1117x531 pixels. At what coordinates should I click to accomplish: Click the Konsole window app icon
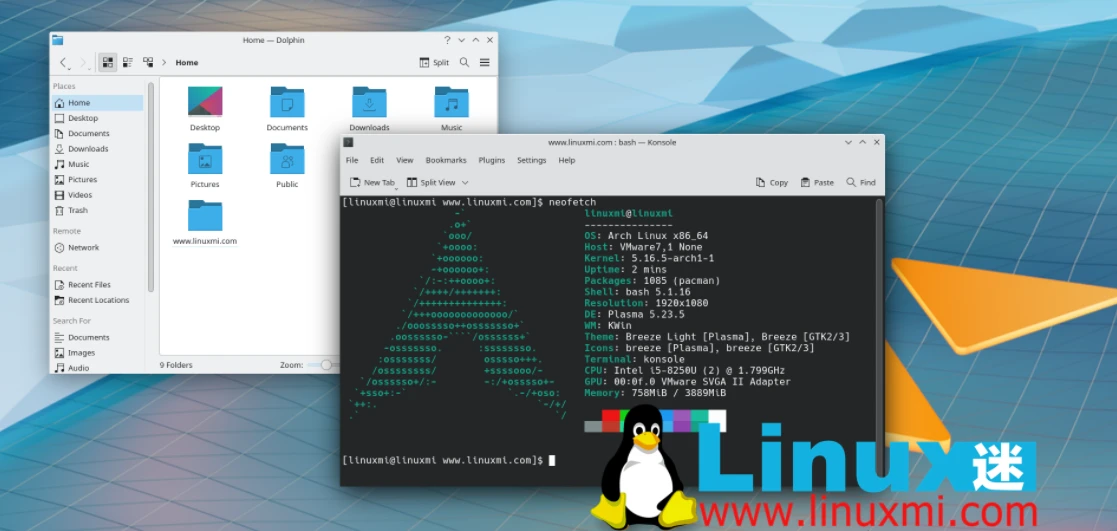pos(348,143)
